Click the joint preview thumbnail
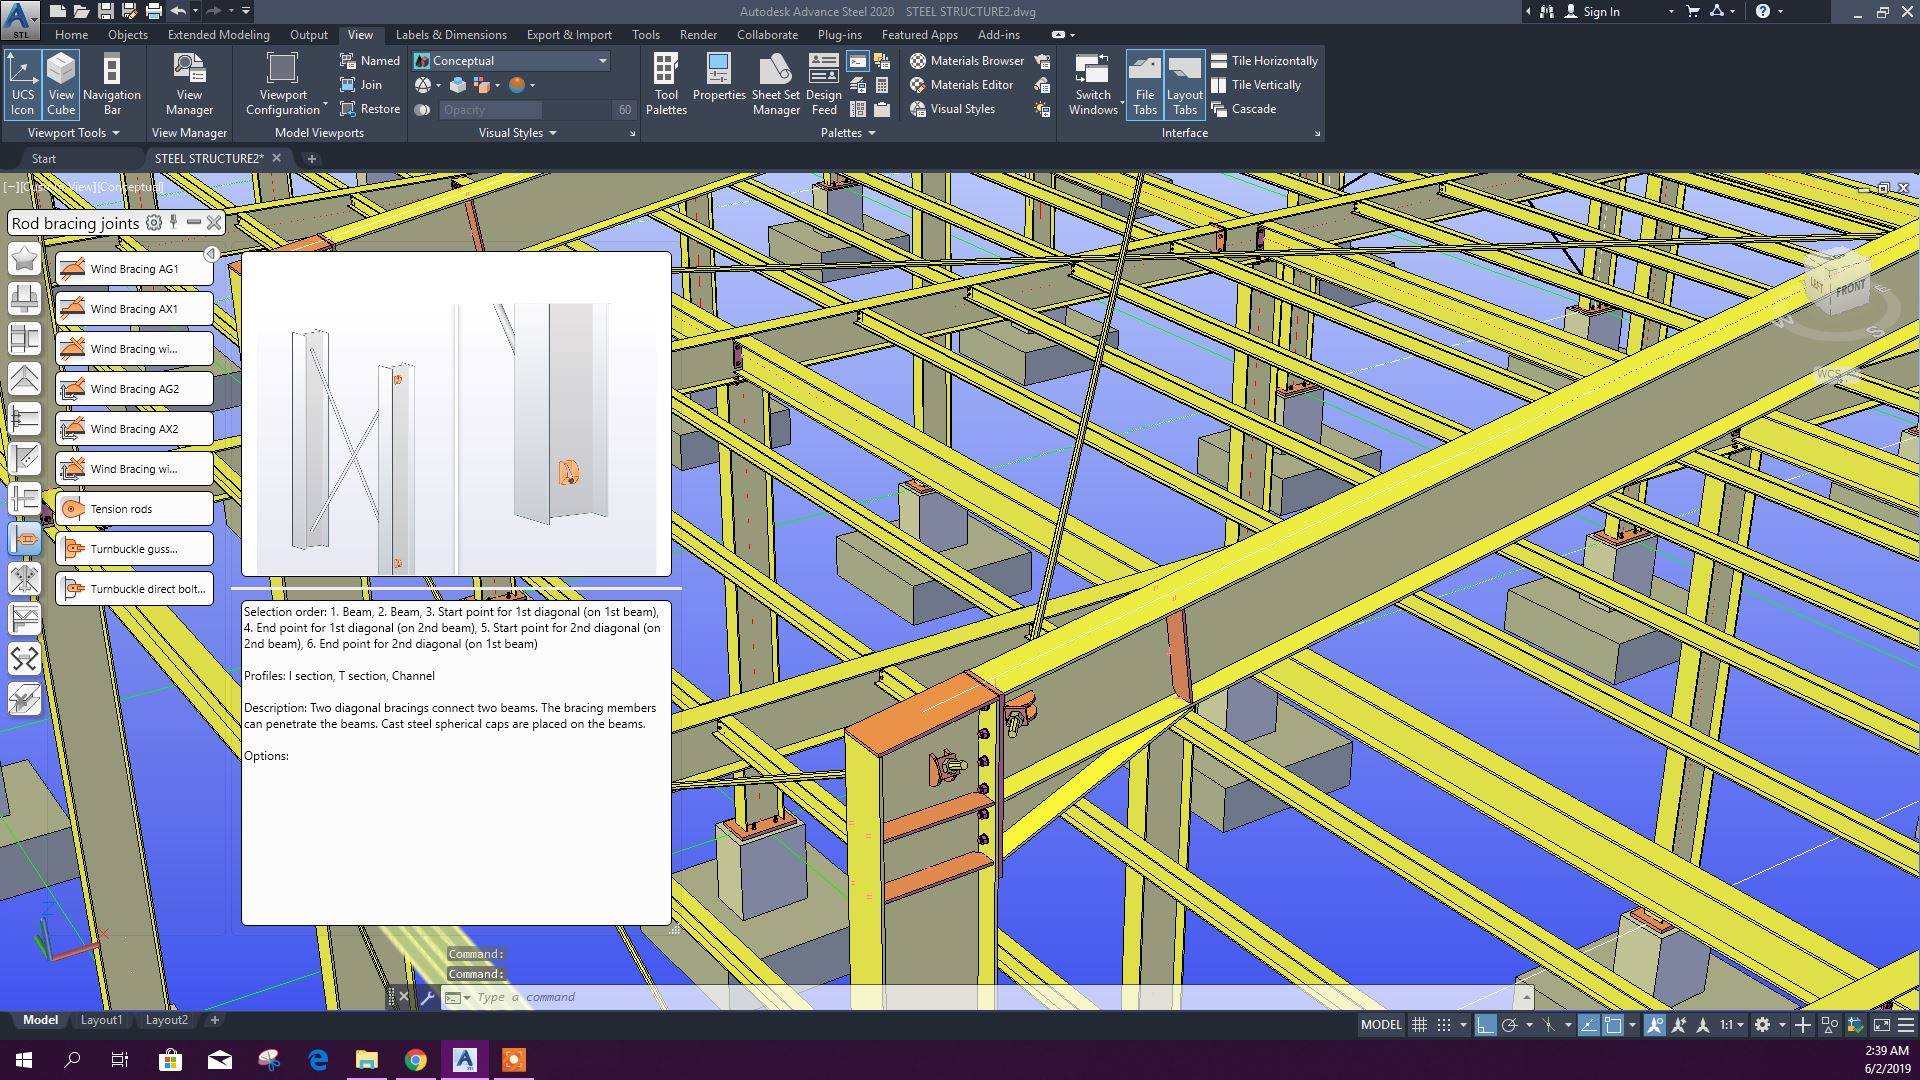 [x=456, y=414]
